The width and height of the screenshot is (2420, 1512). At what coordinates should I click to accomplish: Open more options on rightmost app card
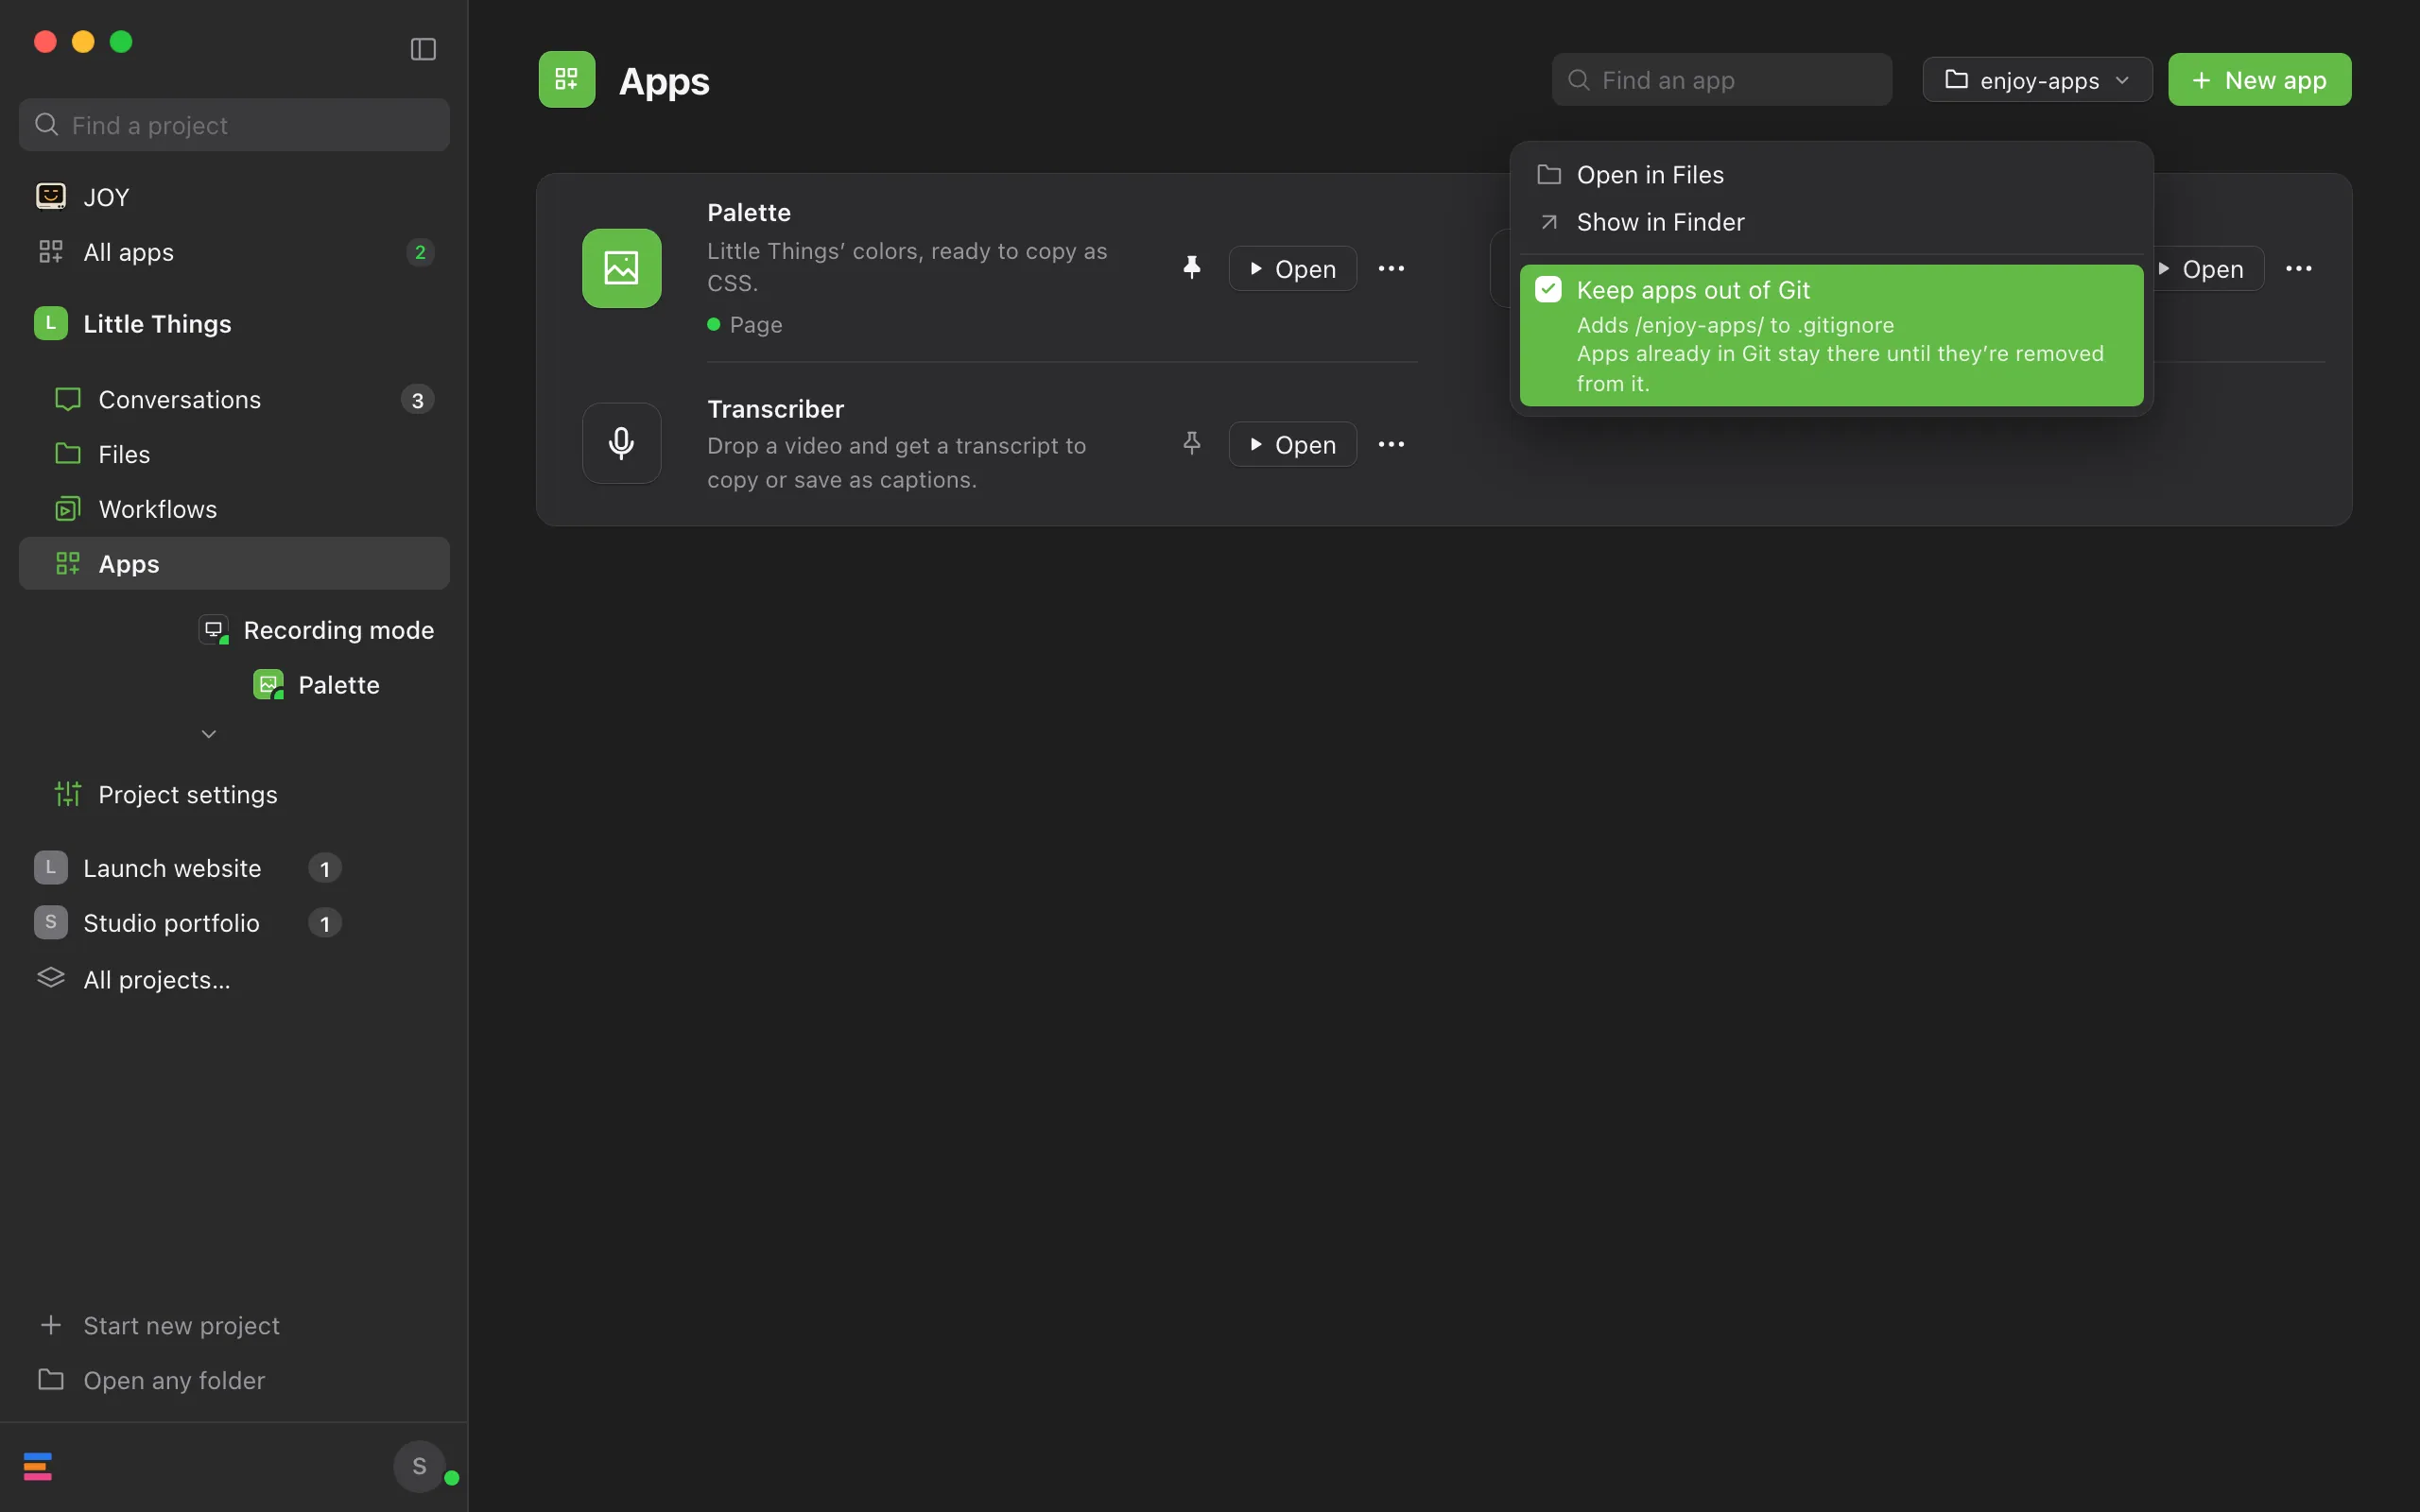click(2299, 269)
